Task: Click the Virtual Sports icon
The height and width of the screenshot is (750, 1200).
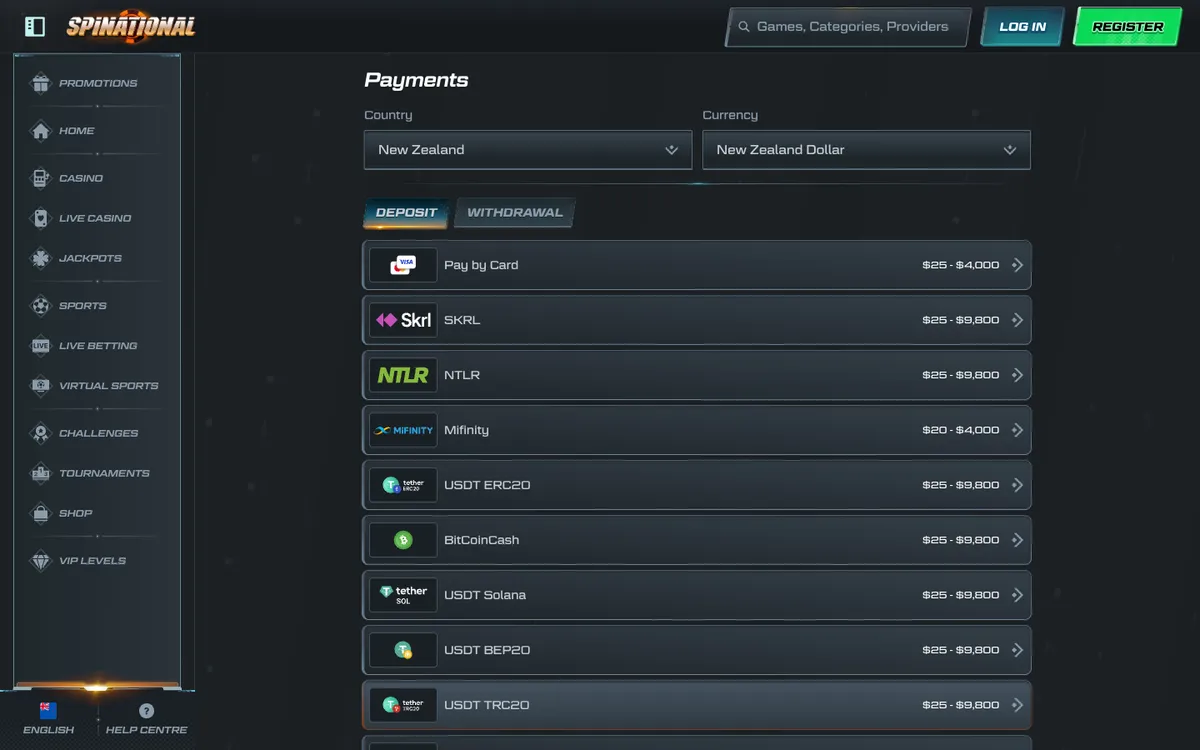Action: coord(41,386)
